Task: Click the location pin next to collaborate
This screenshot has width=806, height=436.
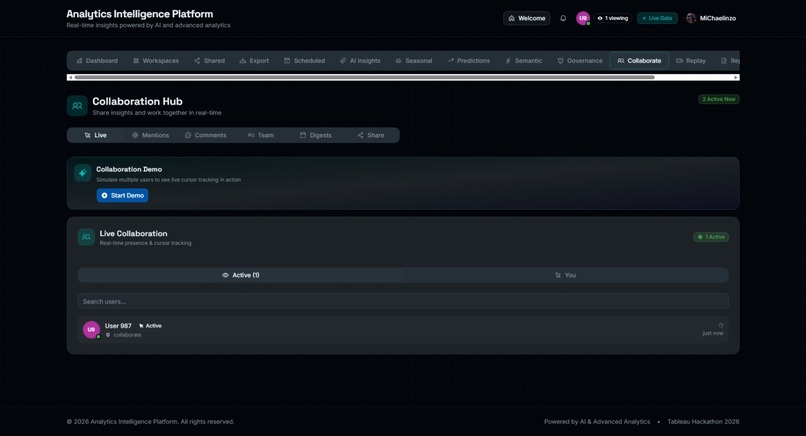Action: coord(108,335)
